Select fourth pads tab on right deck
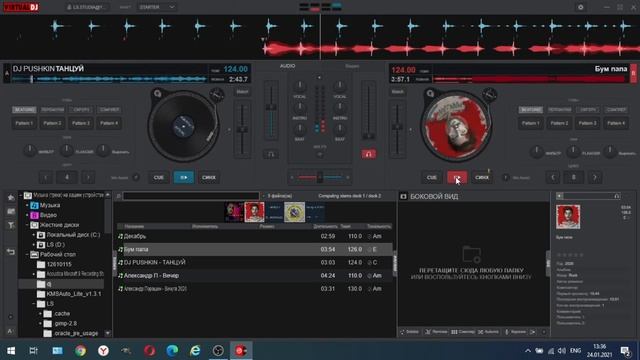640x360 pixels. [616, 110]
